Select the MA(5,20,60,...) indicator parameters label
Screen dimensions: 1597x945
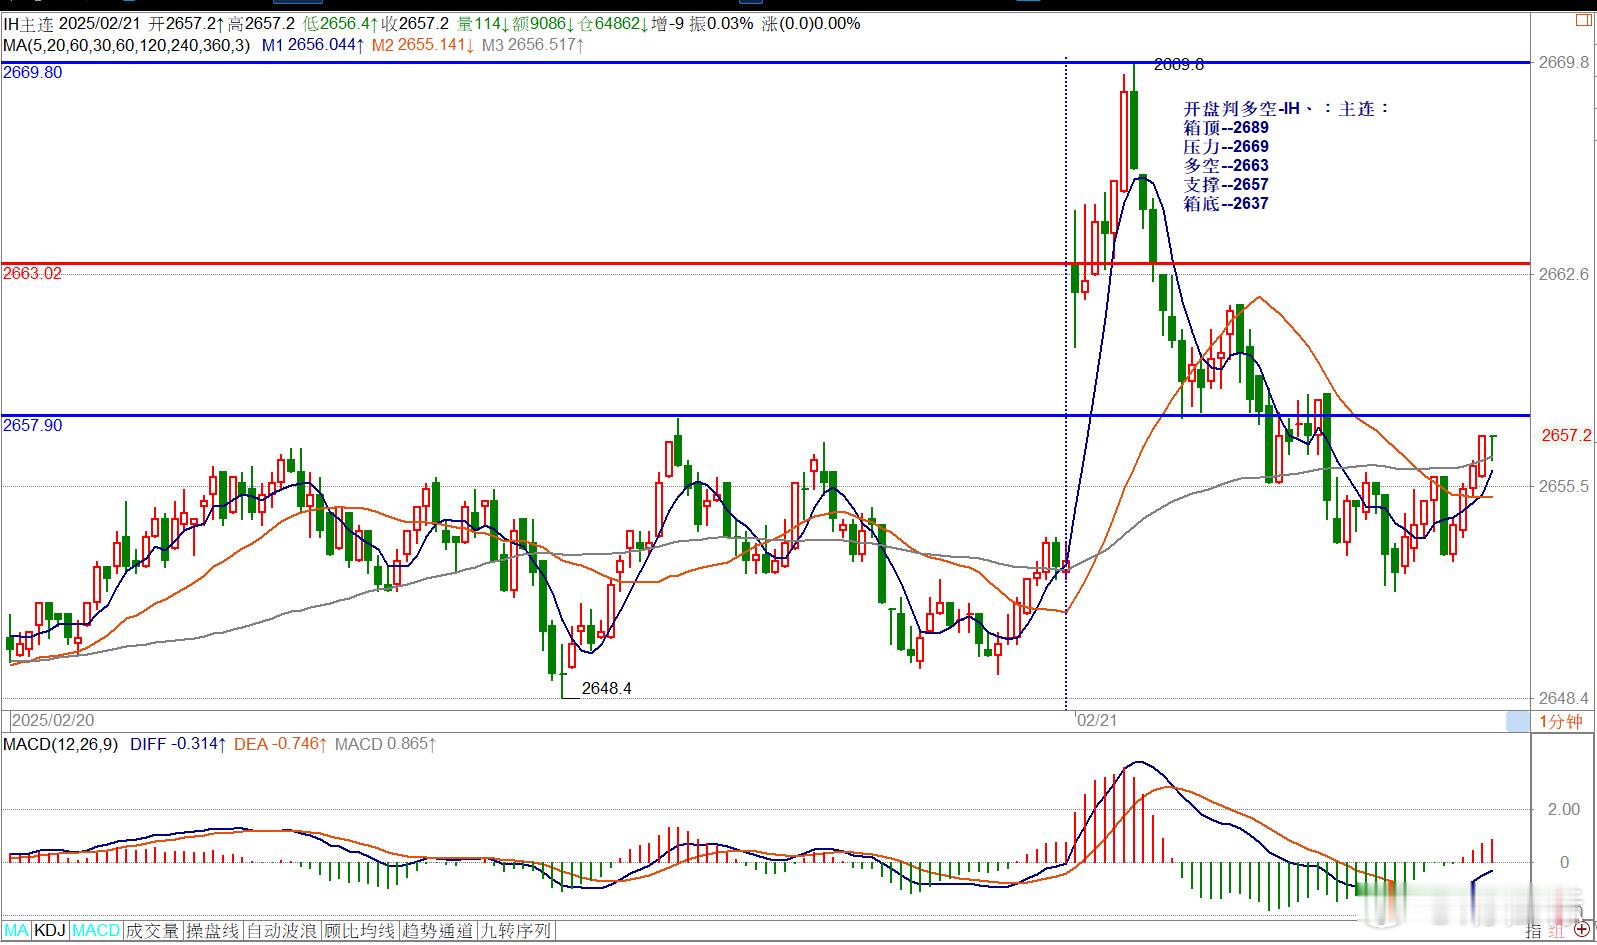127,45
